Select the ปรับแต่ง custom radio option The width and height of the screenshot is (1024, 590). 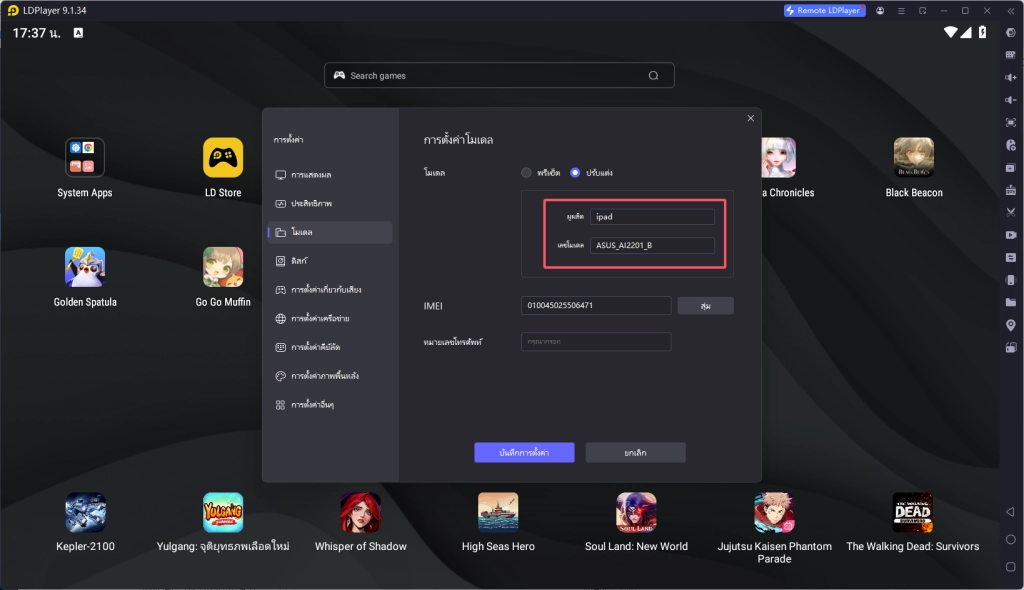[x=575, y=172]
